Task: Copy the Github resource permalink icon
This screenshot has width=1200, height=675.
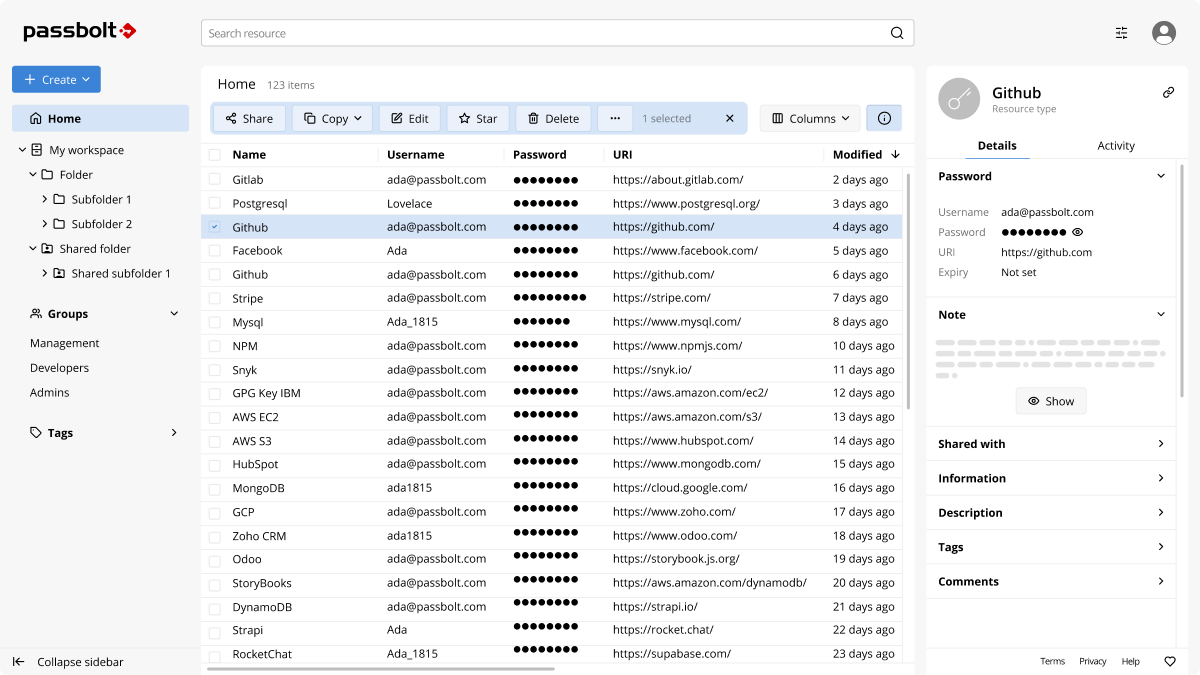Action: (1168, 92)
